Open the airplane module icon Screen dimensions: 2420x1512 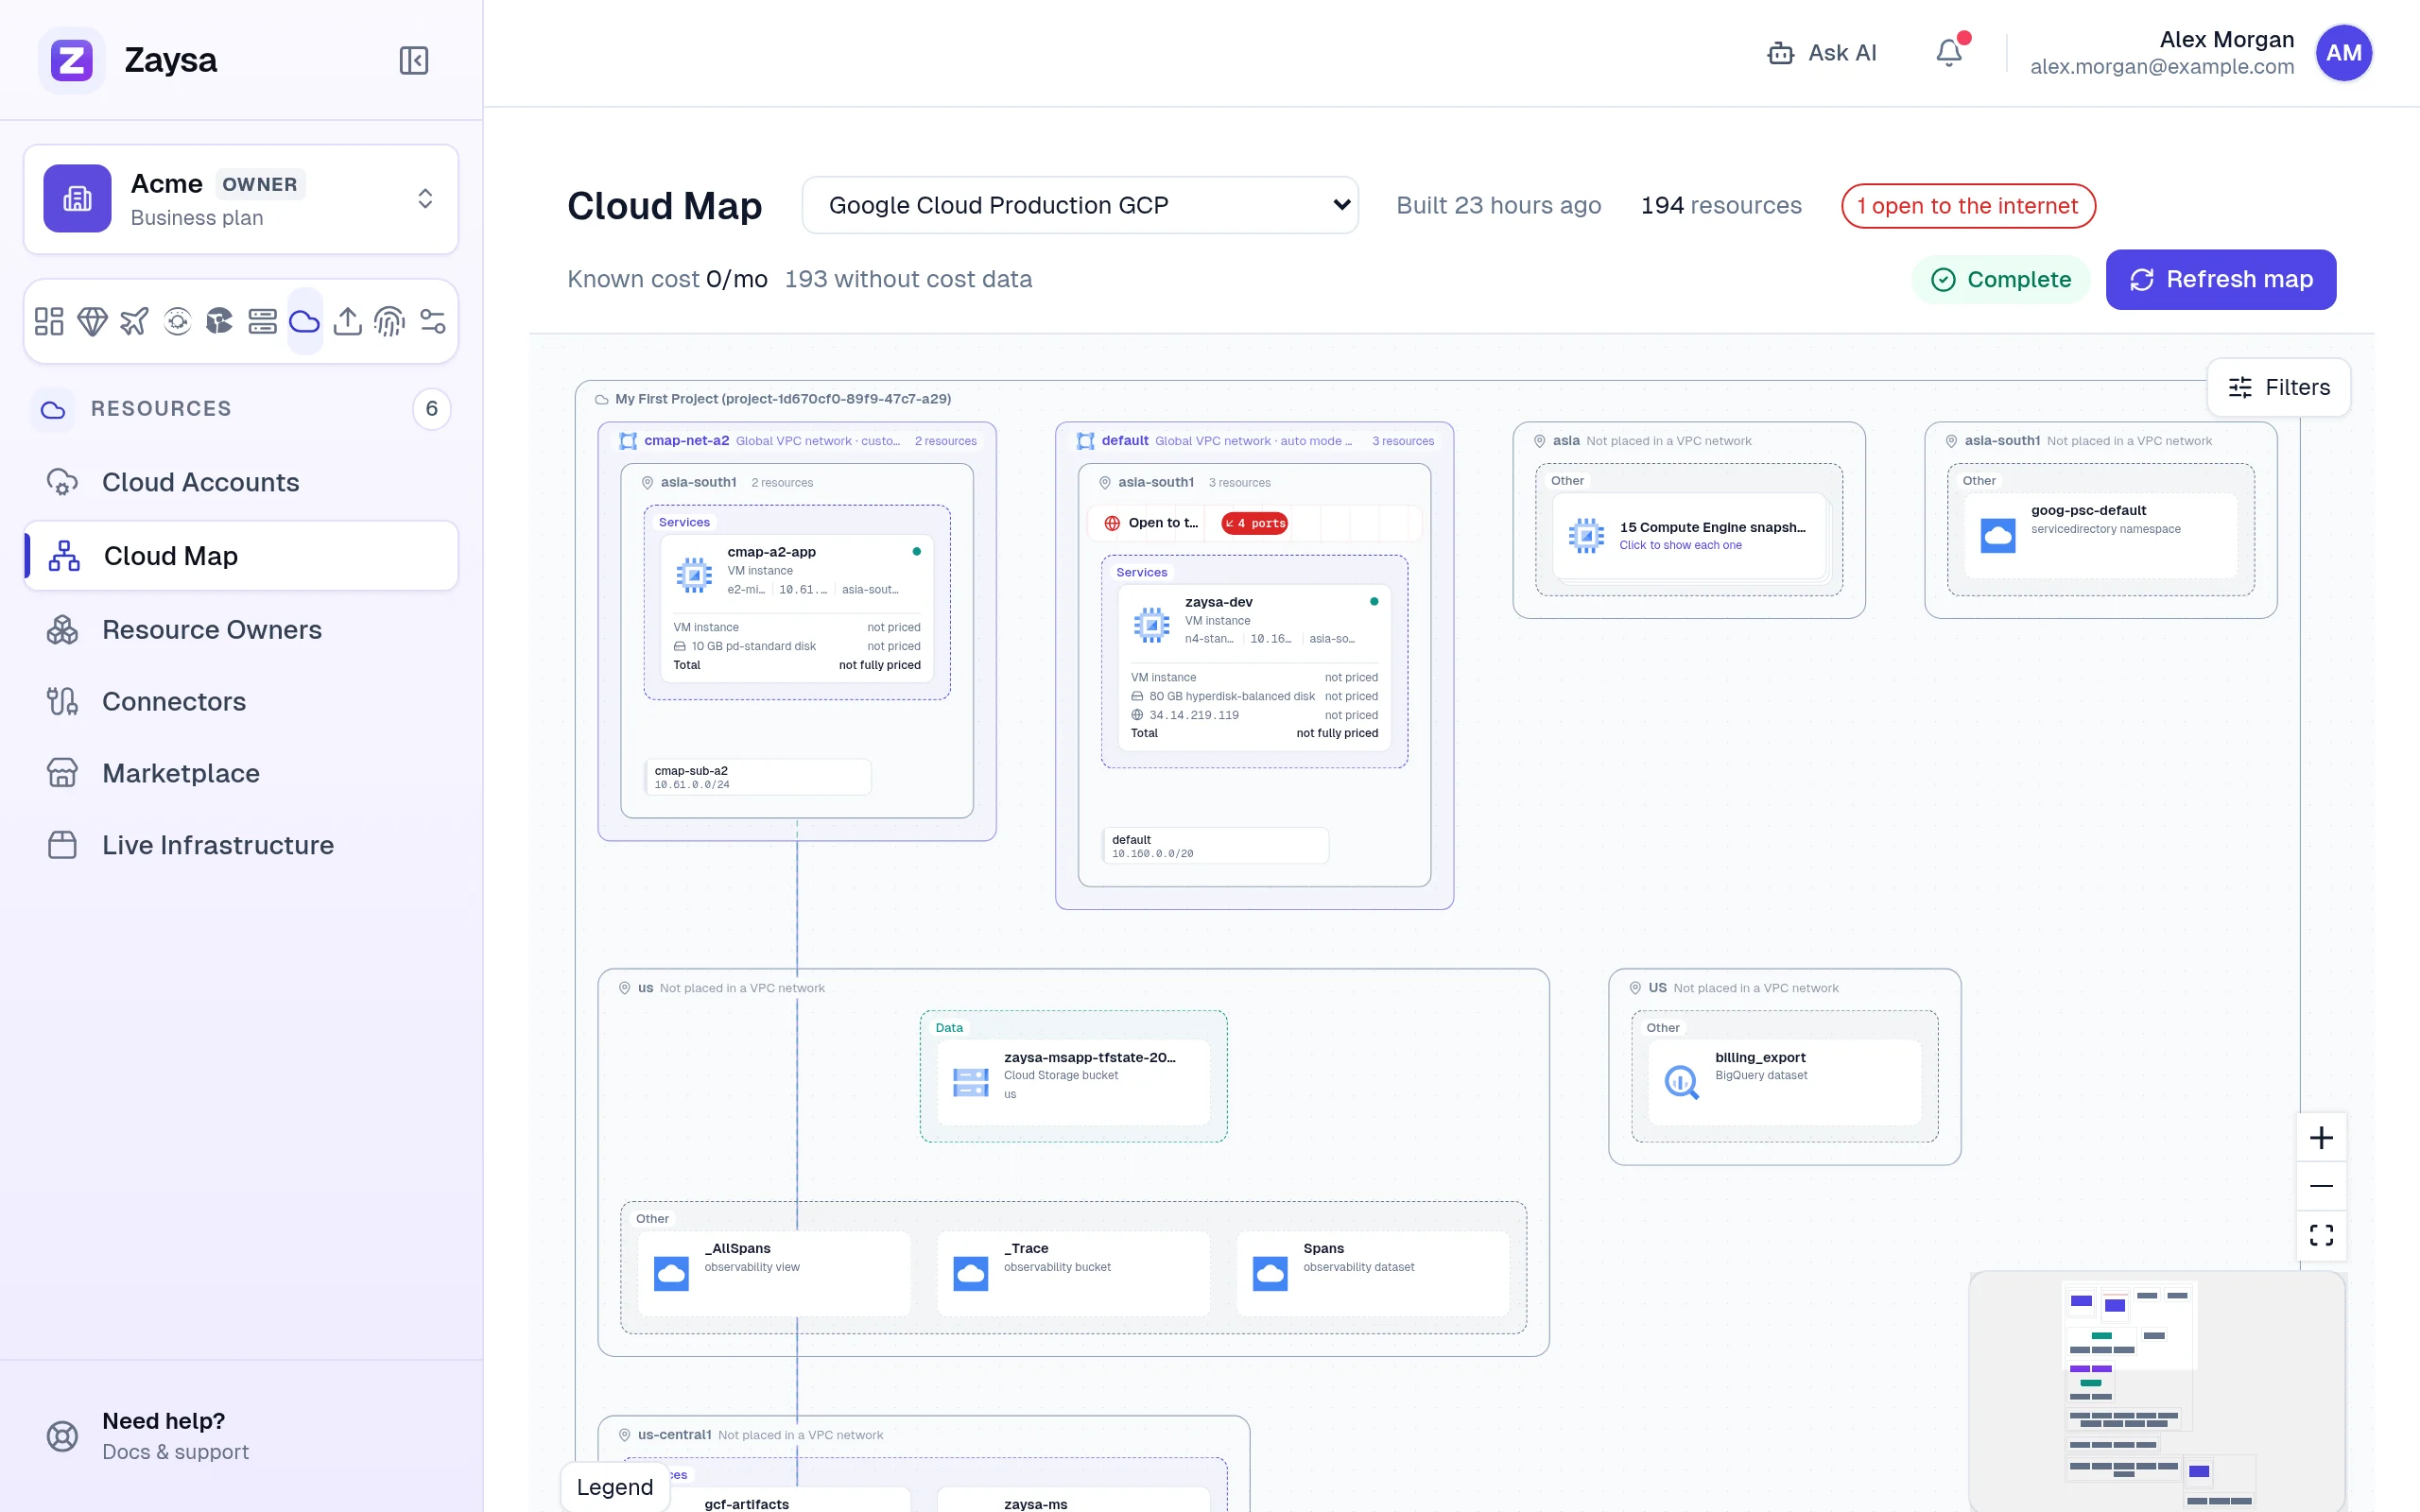click(x=134, y=321)
